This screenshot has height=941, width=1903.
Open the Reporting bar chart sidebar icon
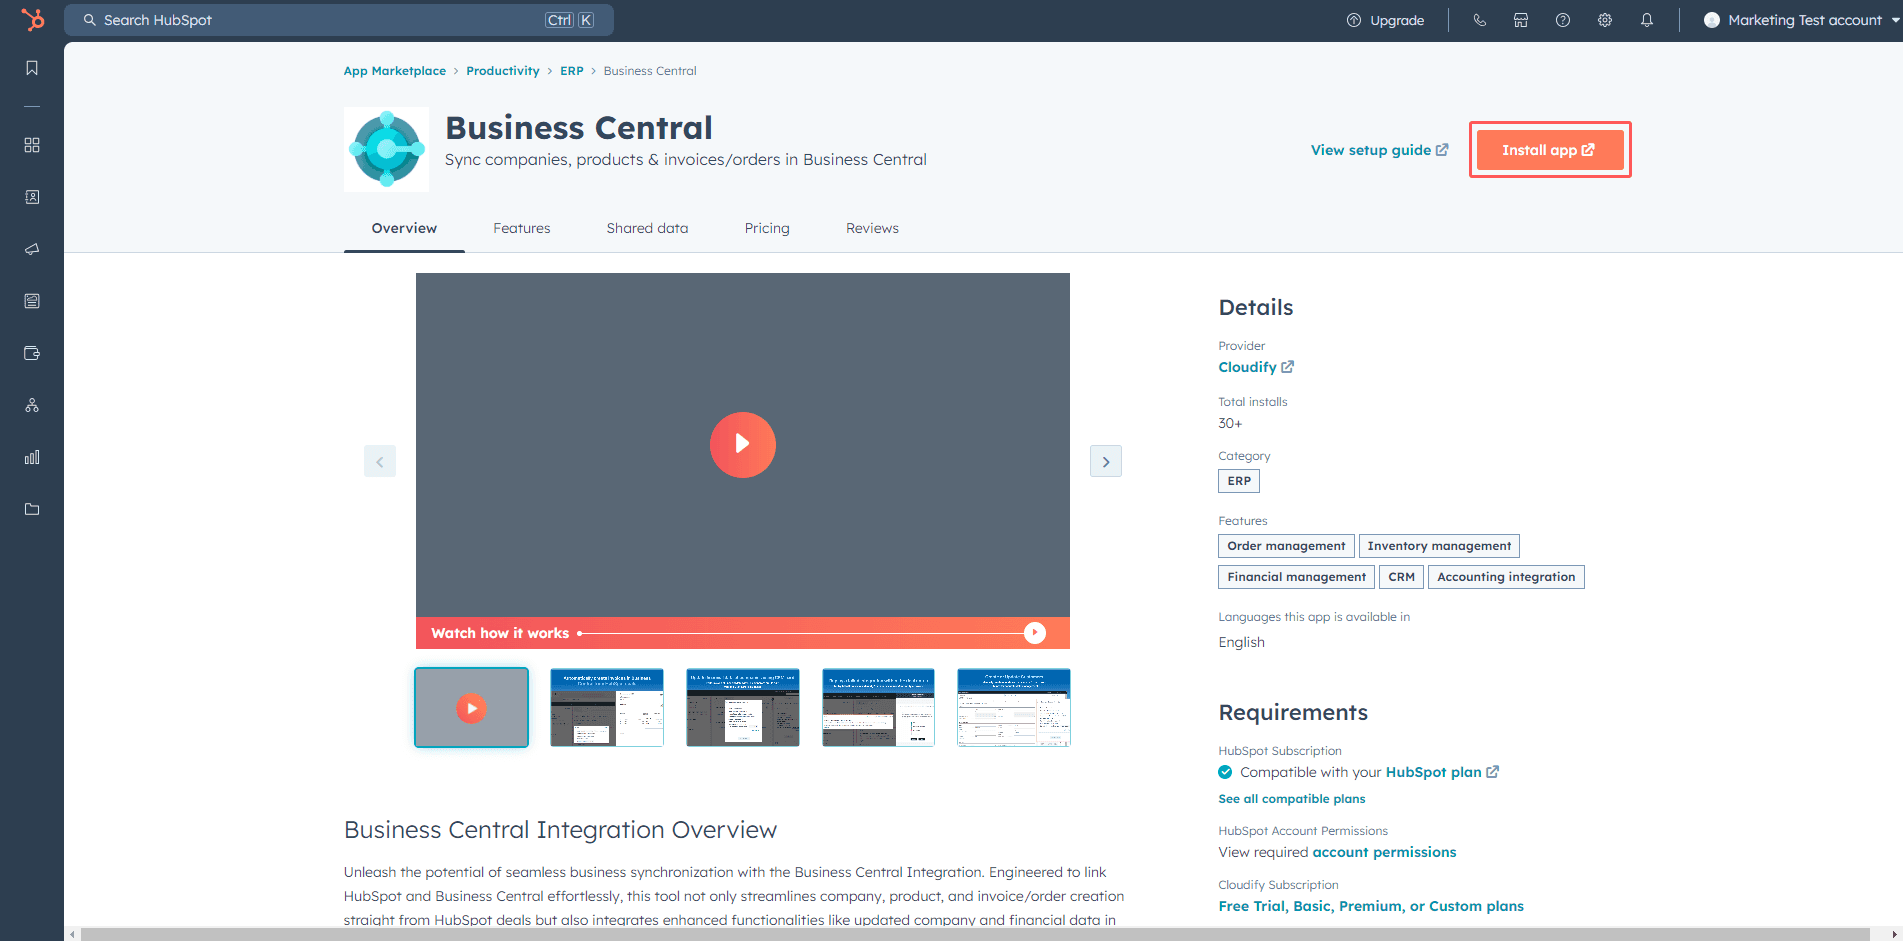[x=32, y=457]
